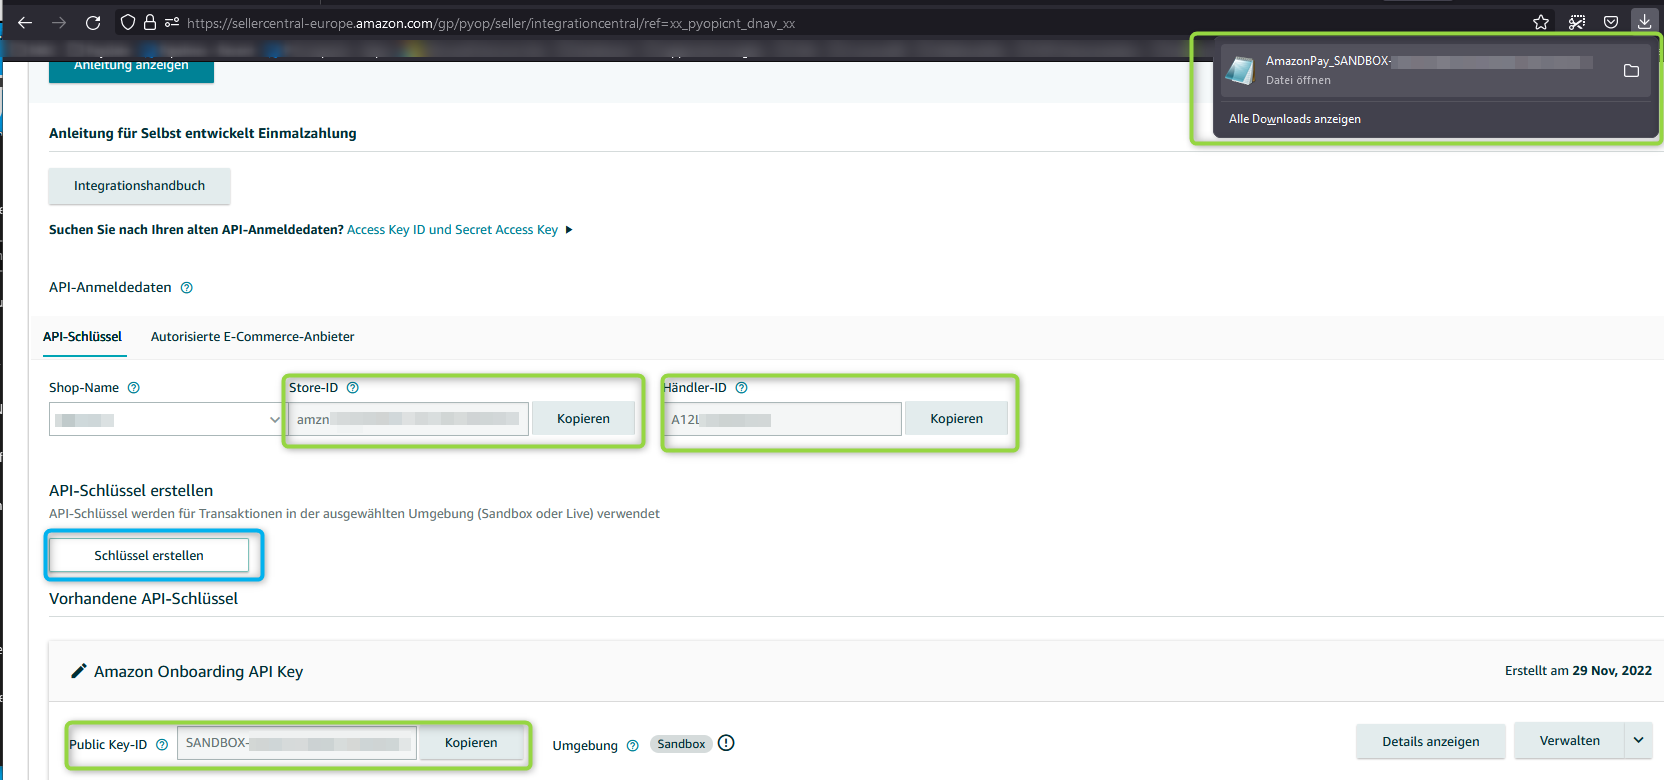The width and height of the screenshot is (1664, 780).
Task: Open help icon next to Shop-Name
Action: (x=134, y=388)
